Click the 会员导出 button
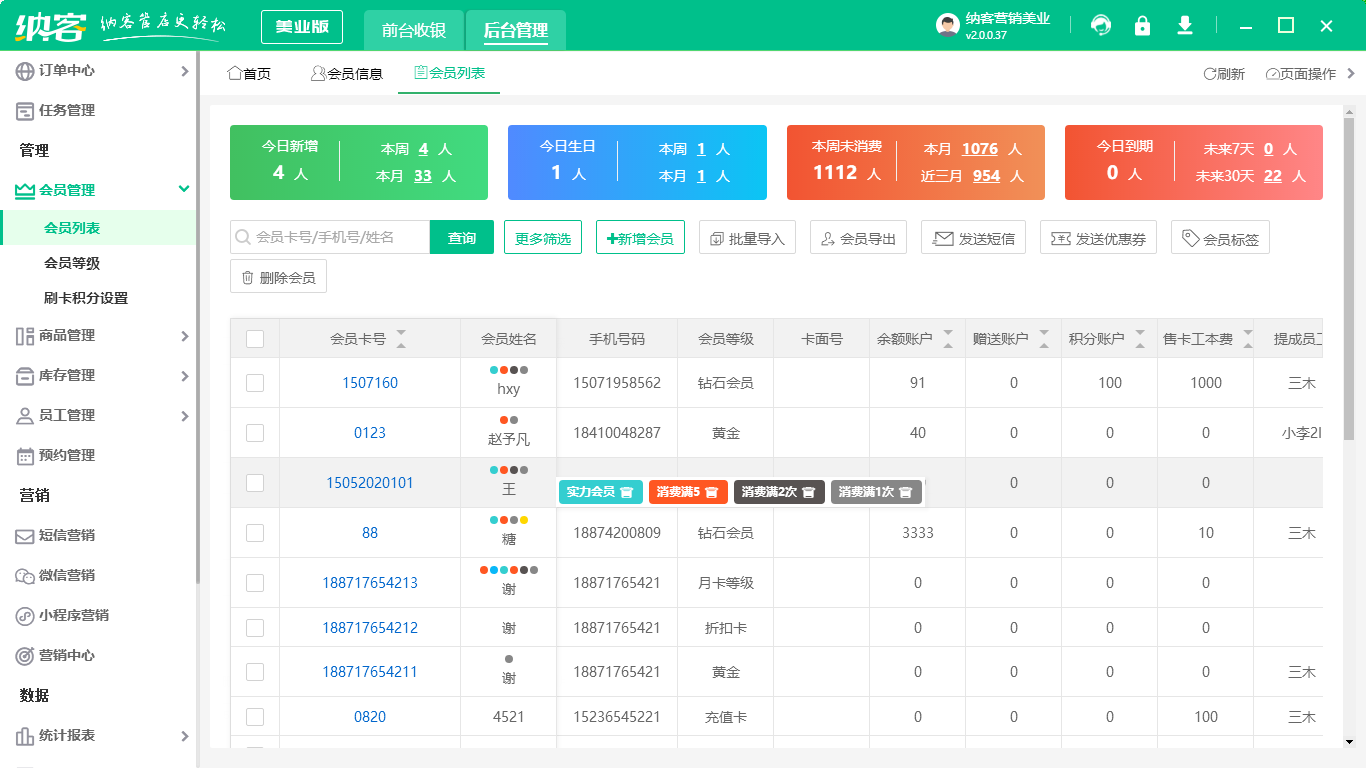Viewport: 1366px width, 768px height. coord(858,238)
